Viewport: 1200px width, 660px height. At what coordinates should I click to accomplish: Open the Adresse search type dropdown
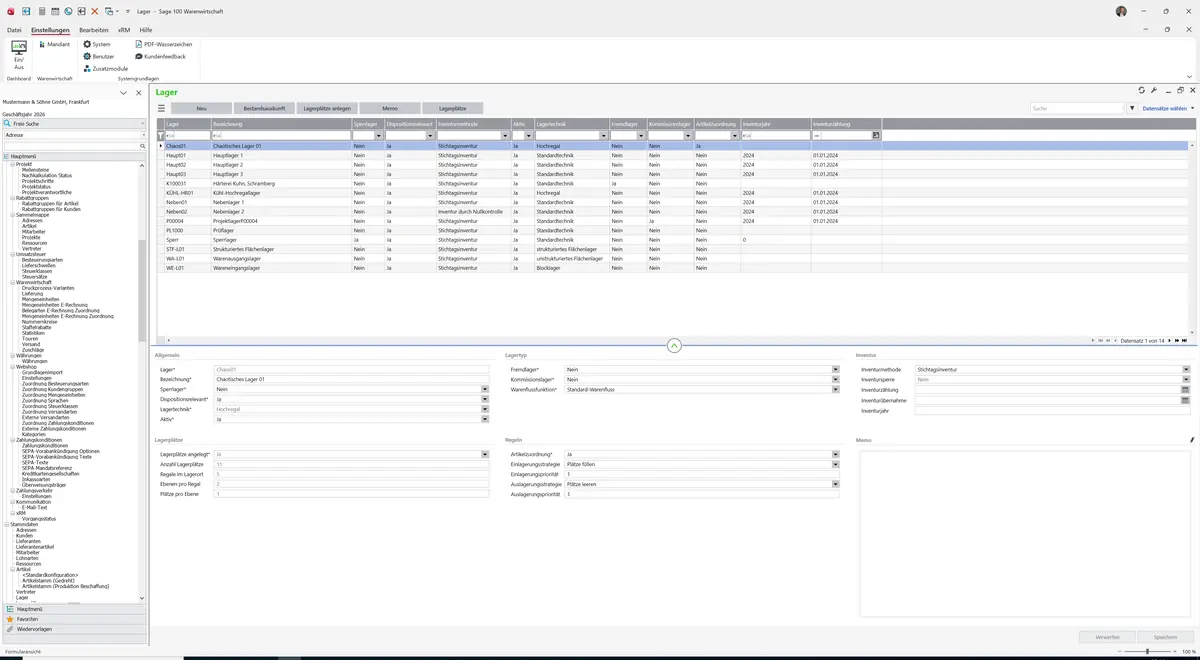143,134
